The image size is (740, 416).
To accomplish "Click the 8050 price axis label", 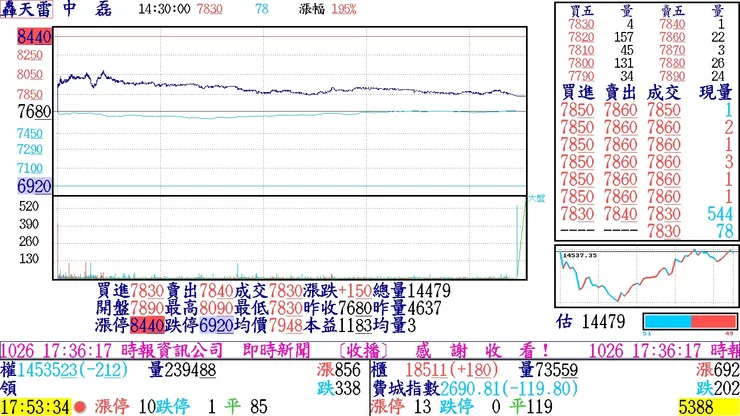I will point(30,75).
